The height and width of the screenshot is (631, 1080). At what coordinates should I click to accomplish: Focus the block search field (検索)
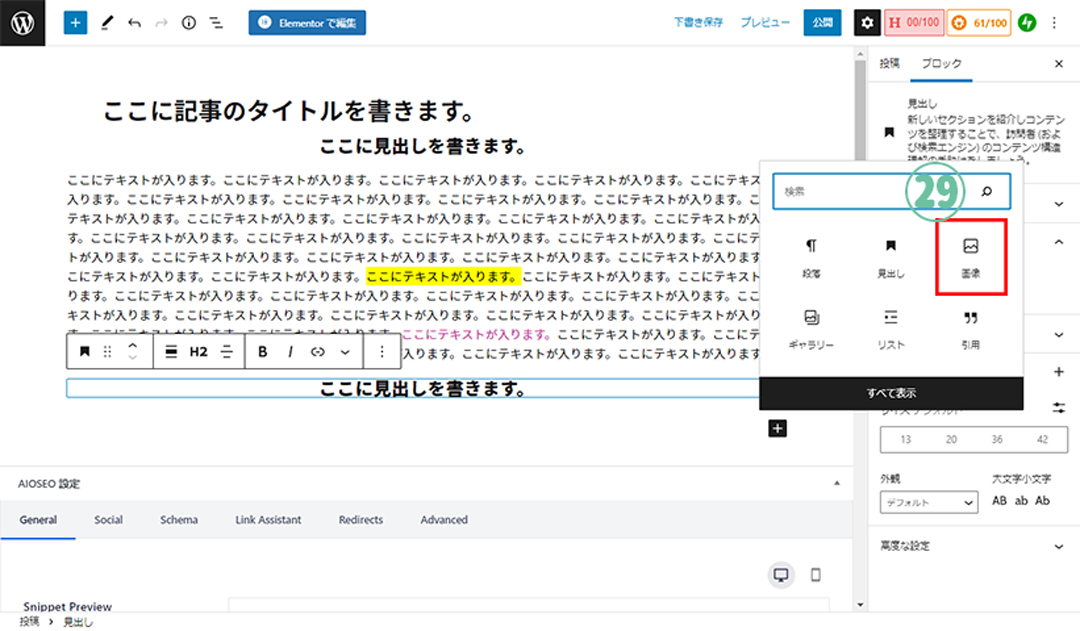point(870,190)
